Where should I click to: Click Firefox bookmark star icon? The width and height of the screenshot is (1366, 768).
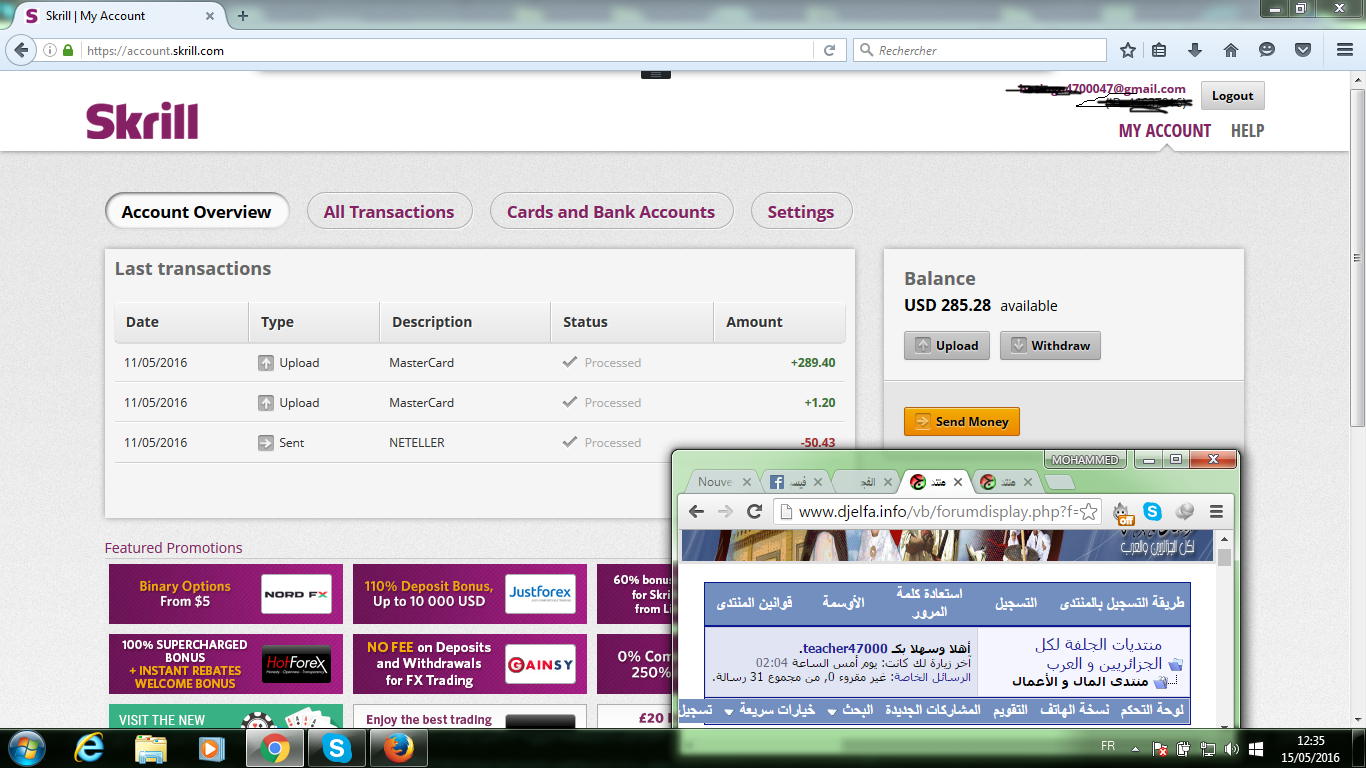click(1128, 50)
